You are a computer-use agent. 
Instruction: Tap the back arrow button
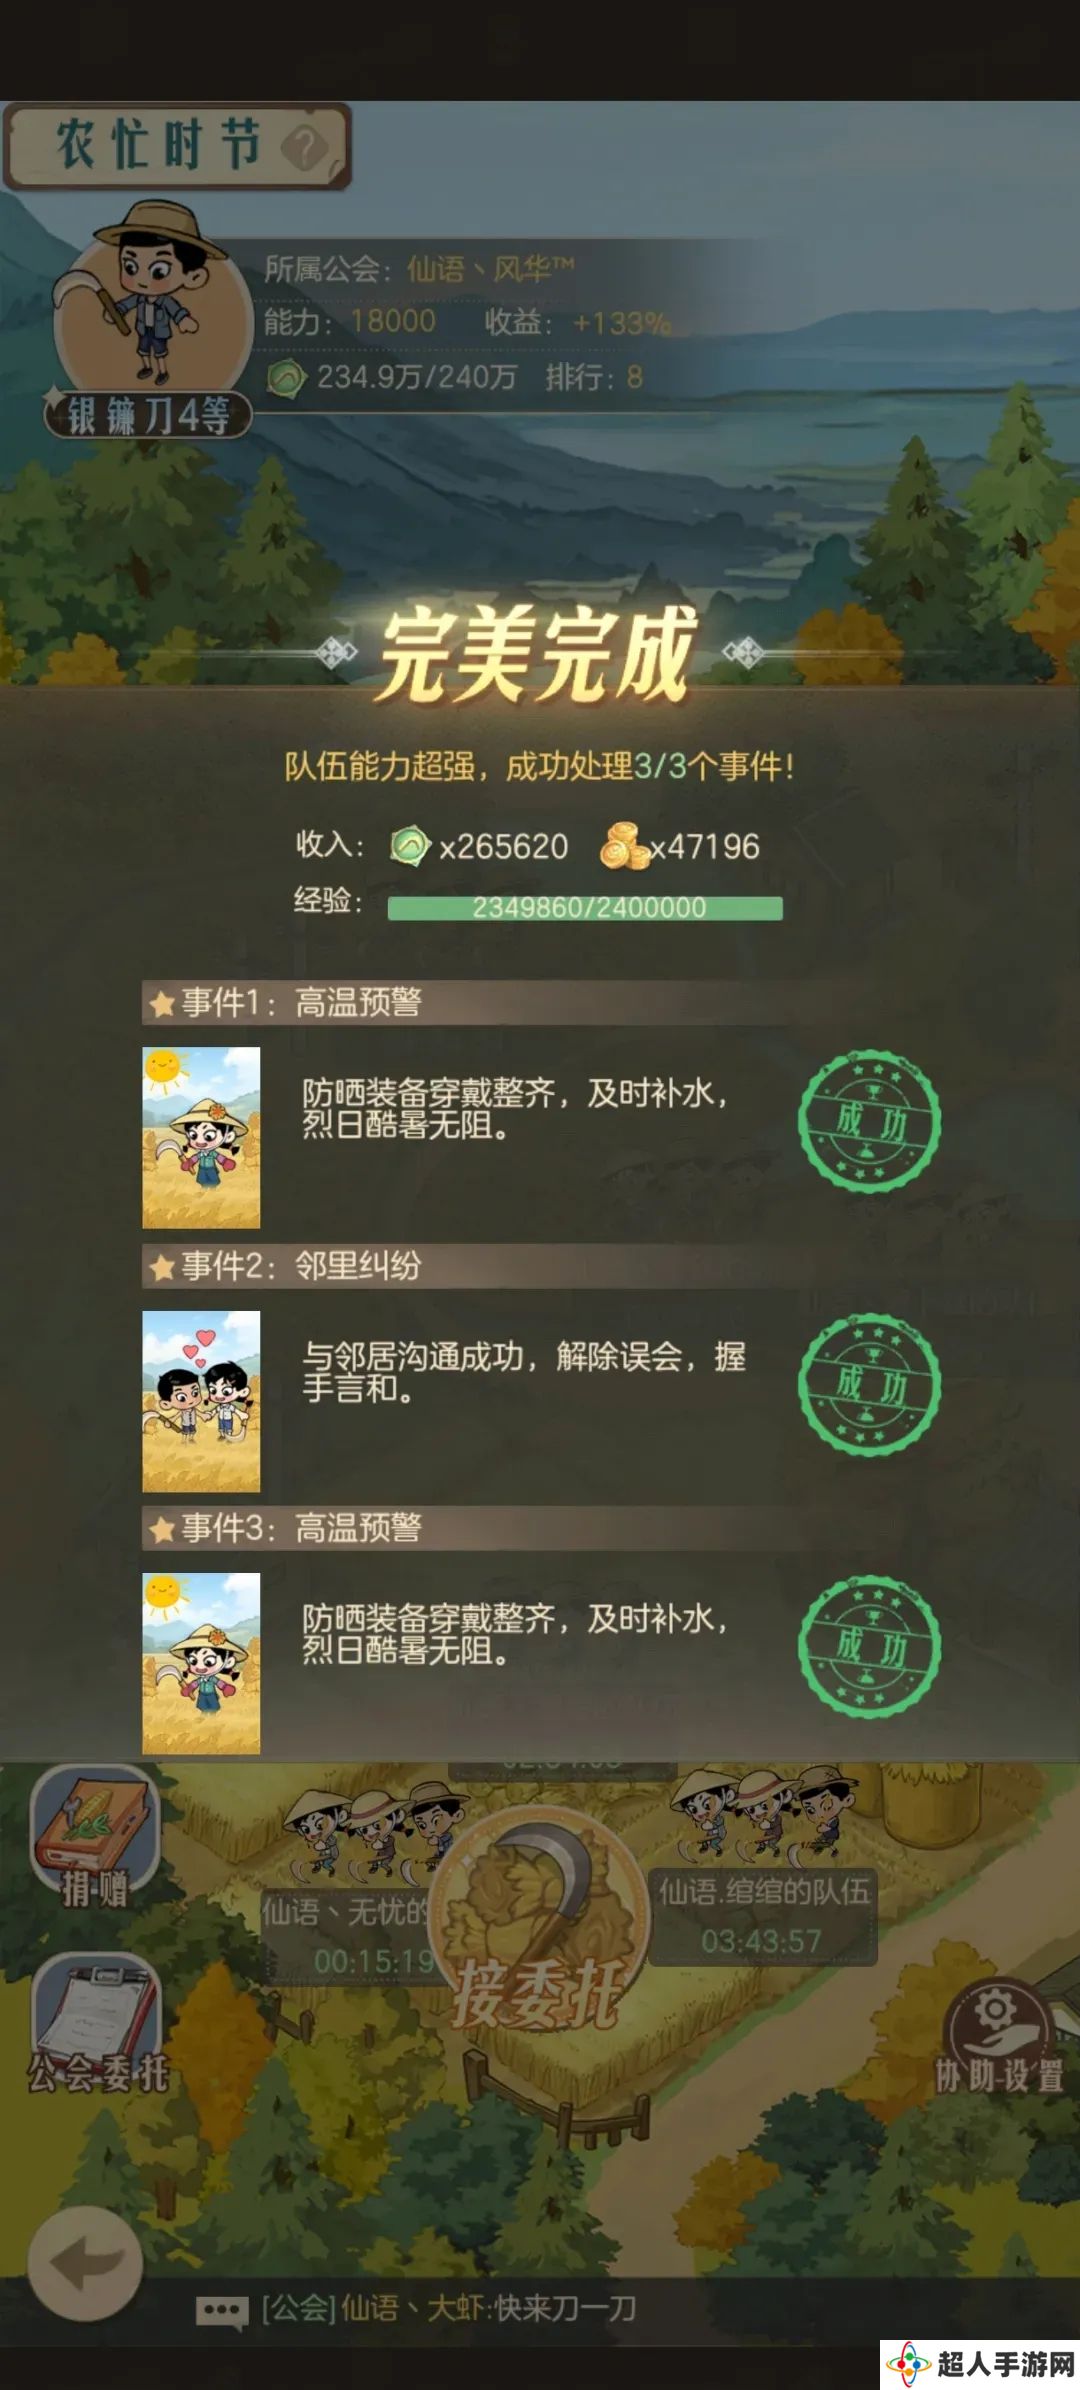click(x=85, y=2263)
